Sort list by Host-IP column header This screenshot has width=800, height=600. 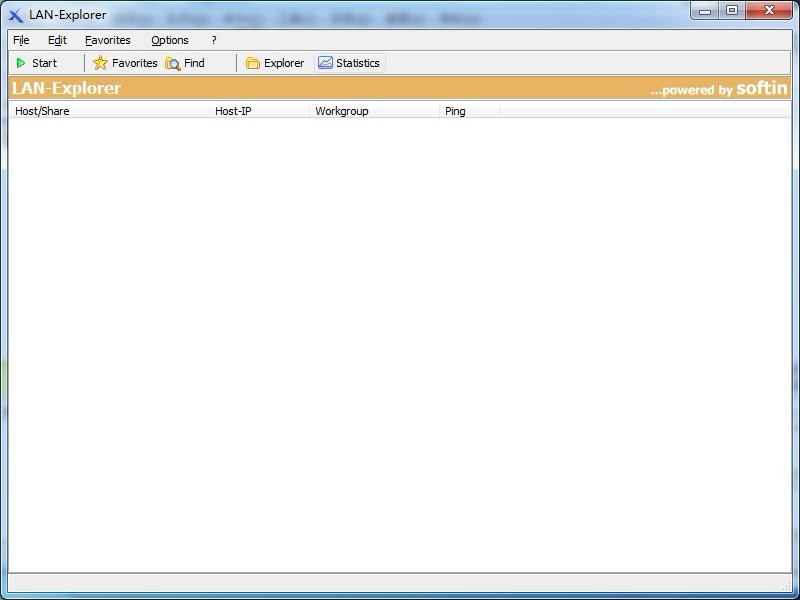point(259,111)
